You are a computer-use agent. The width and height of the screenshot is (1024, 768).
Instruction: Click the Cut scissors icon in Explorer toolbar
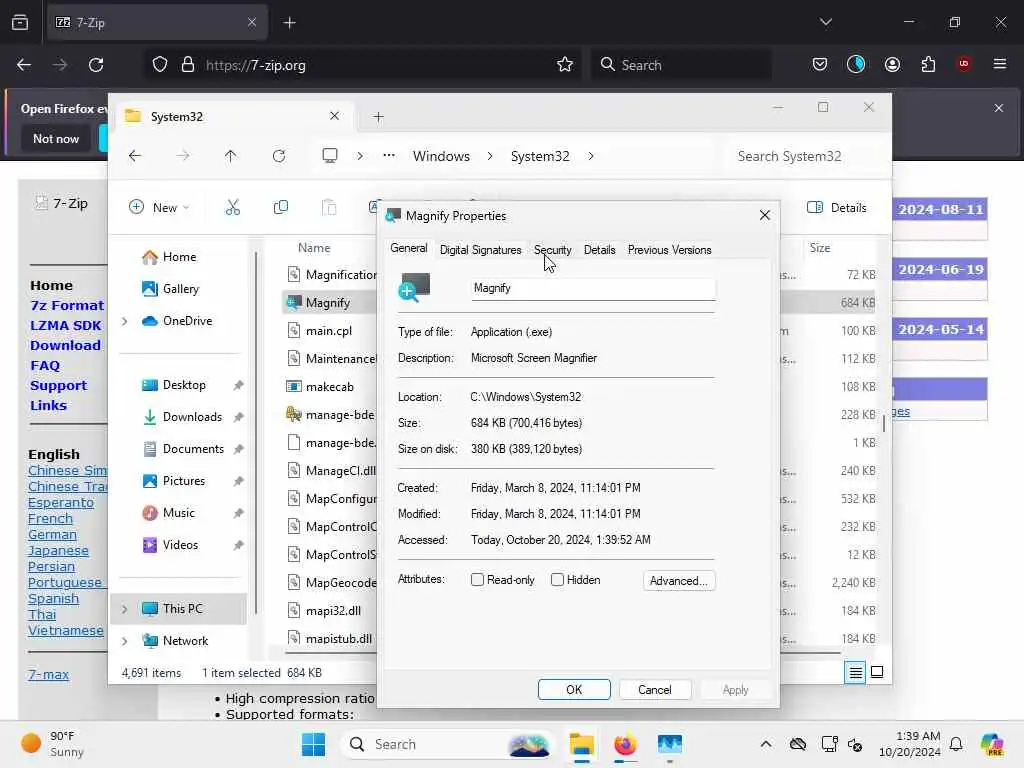232,208
